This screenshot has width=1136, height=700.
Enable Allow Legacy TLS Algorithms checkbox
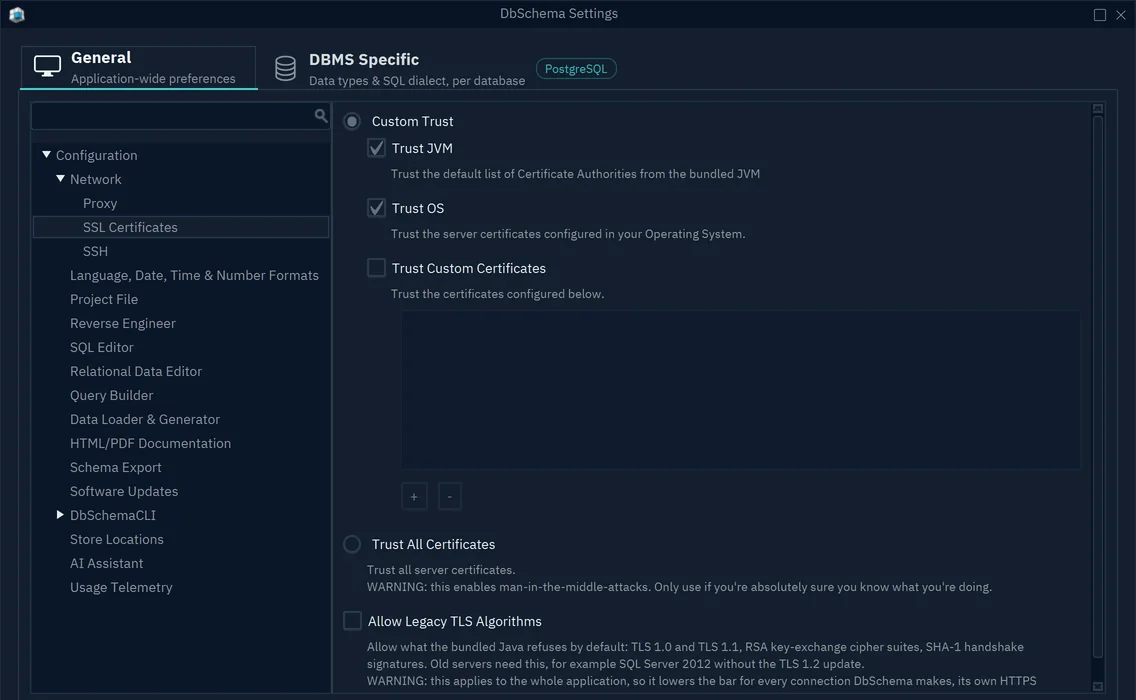(x=352, y=621)
